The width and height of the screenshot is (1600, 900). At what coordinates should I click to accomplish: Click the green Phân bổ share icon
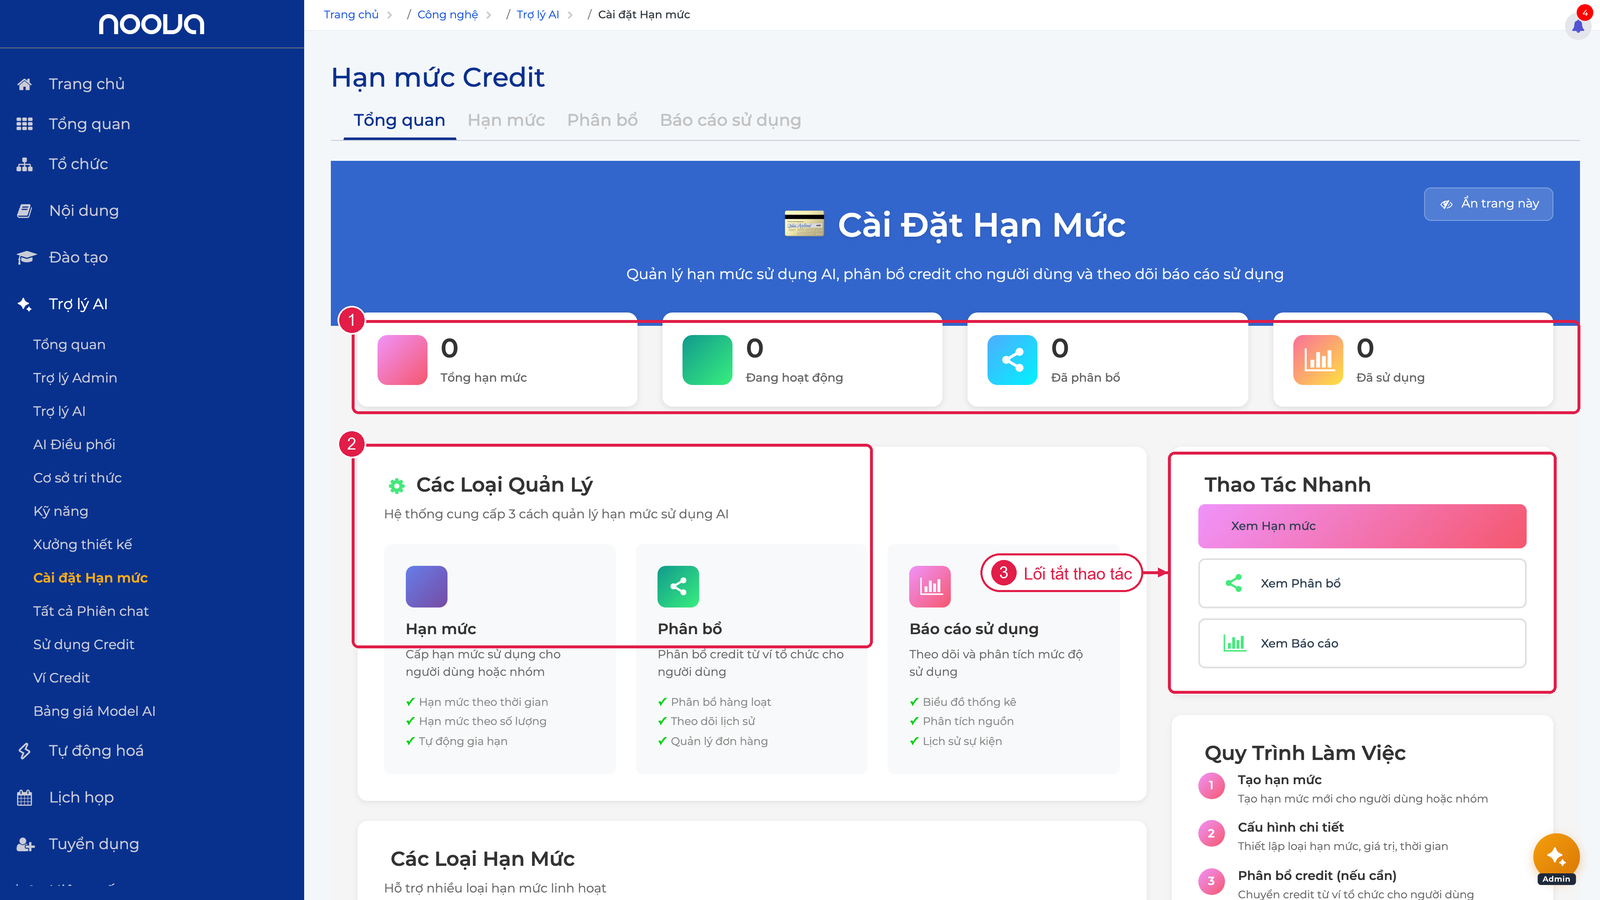[678, 587]
